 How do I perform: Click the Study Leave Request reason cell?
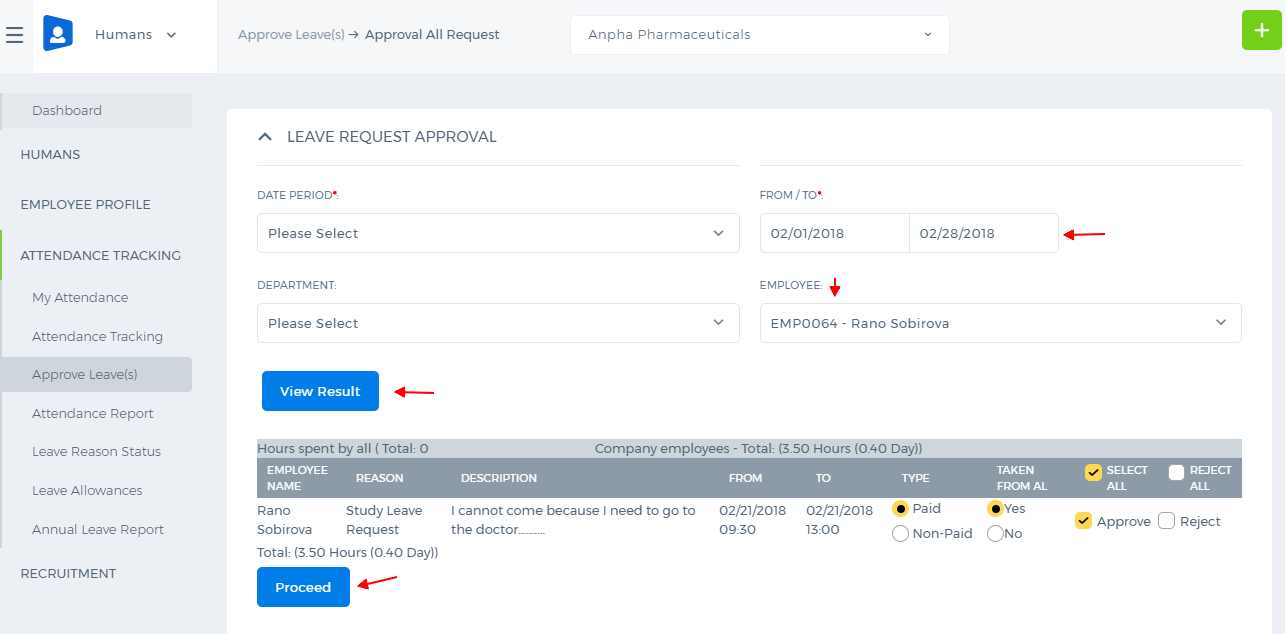[x=384, y=520]
